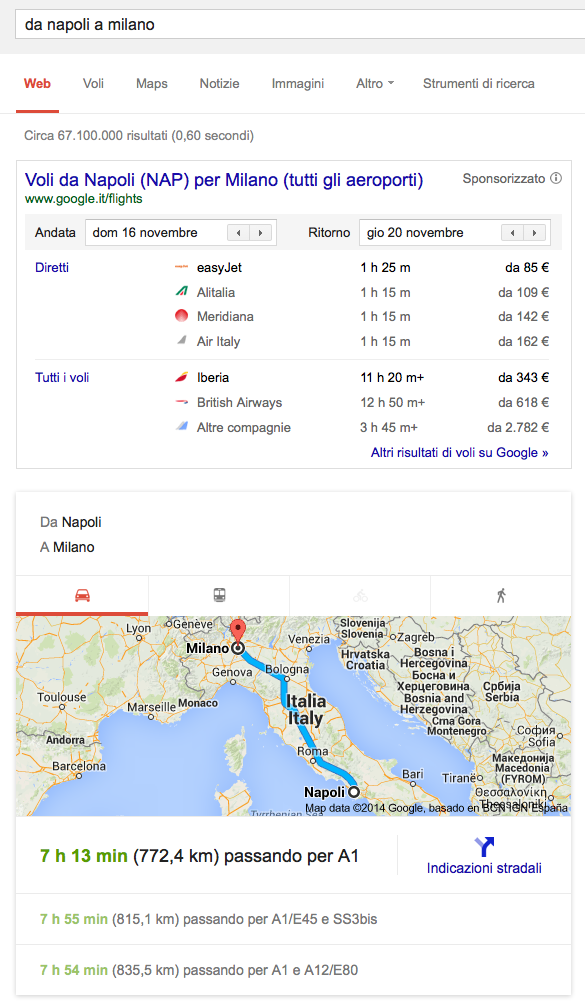Move Ritorno date one day forward

(x=534, y=233)
